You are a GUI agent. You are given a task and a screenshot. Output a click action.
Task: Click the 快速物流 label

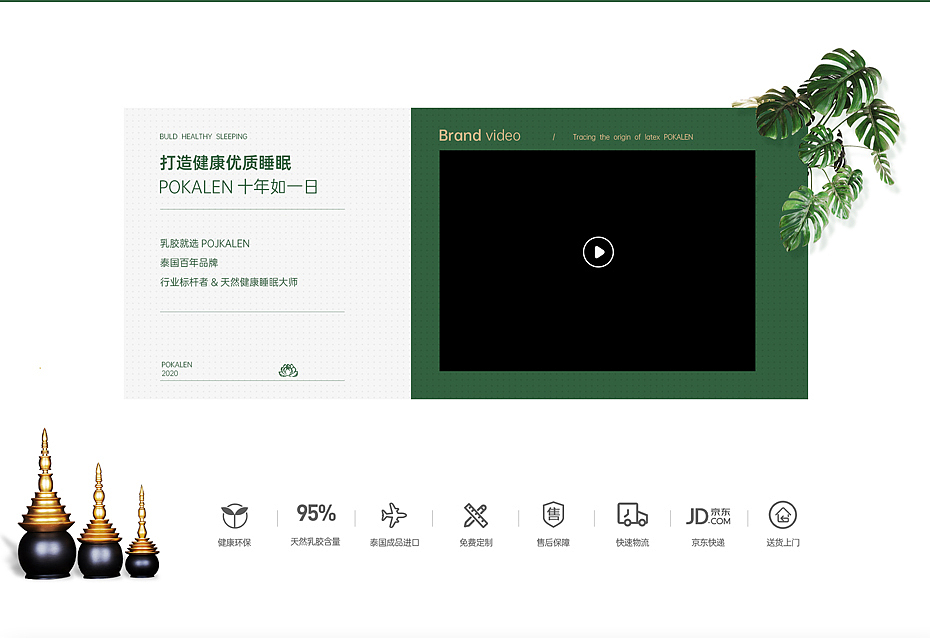pos(632,543)
